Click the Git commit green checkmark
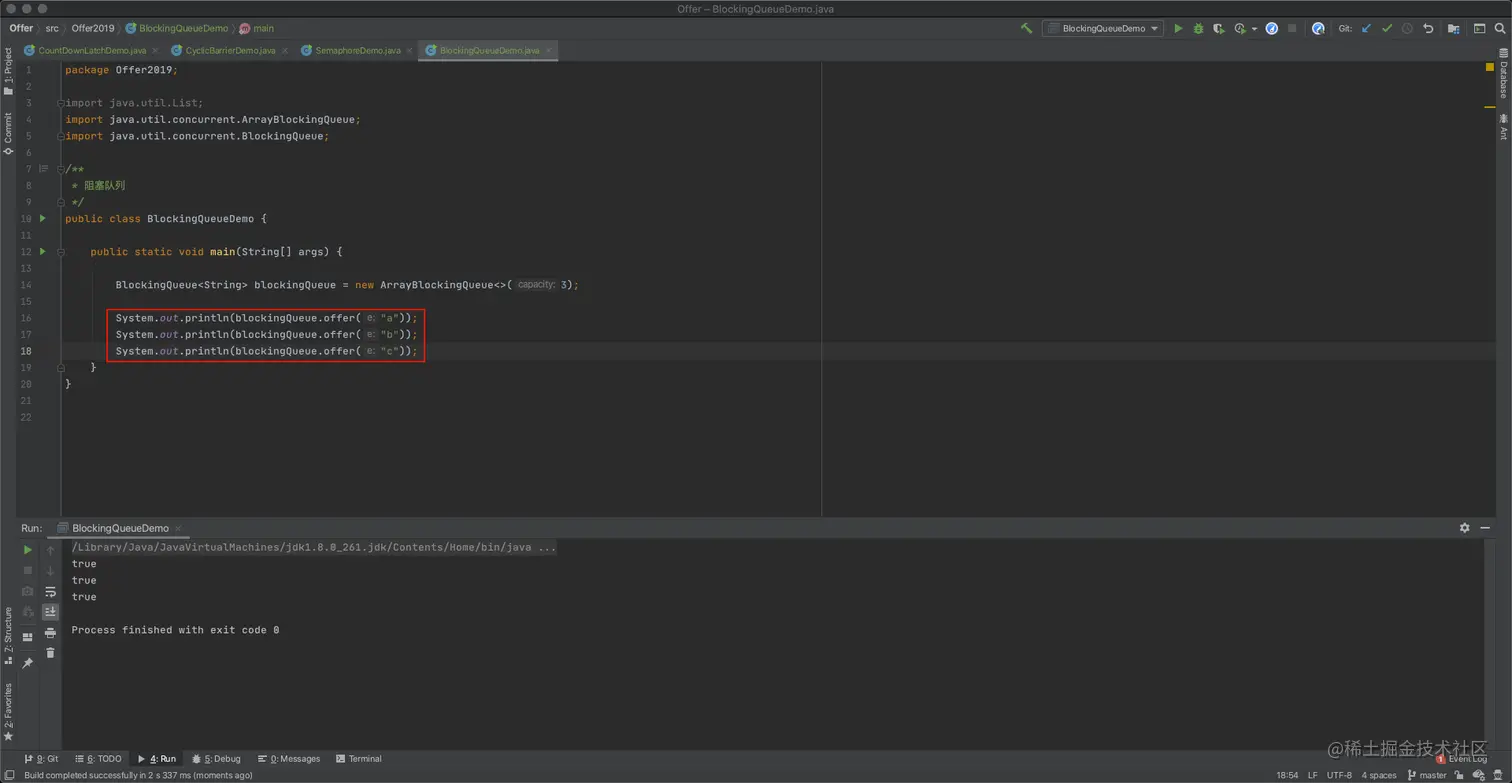 click(1387, 29)
